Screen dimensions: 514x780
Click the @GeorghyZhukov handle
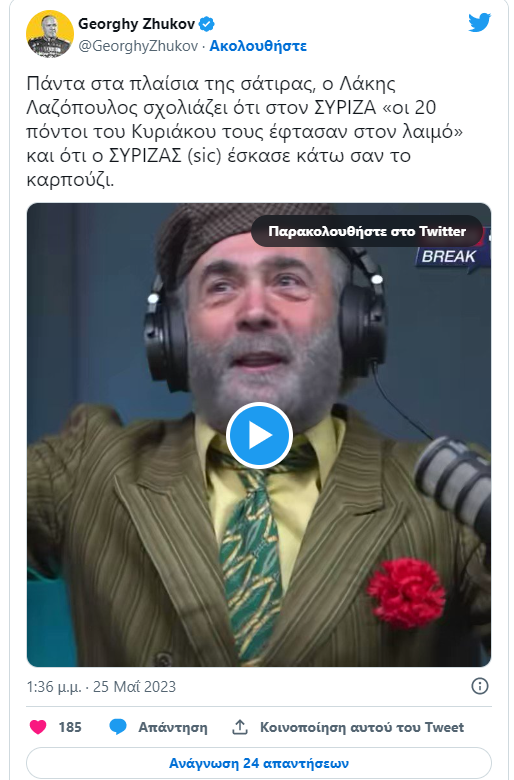pos(138,46)
